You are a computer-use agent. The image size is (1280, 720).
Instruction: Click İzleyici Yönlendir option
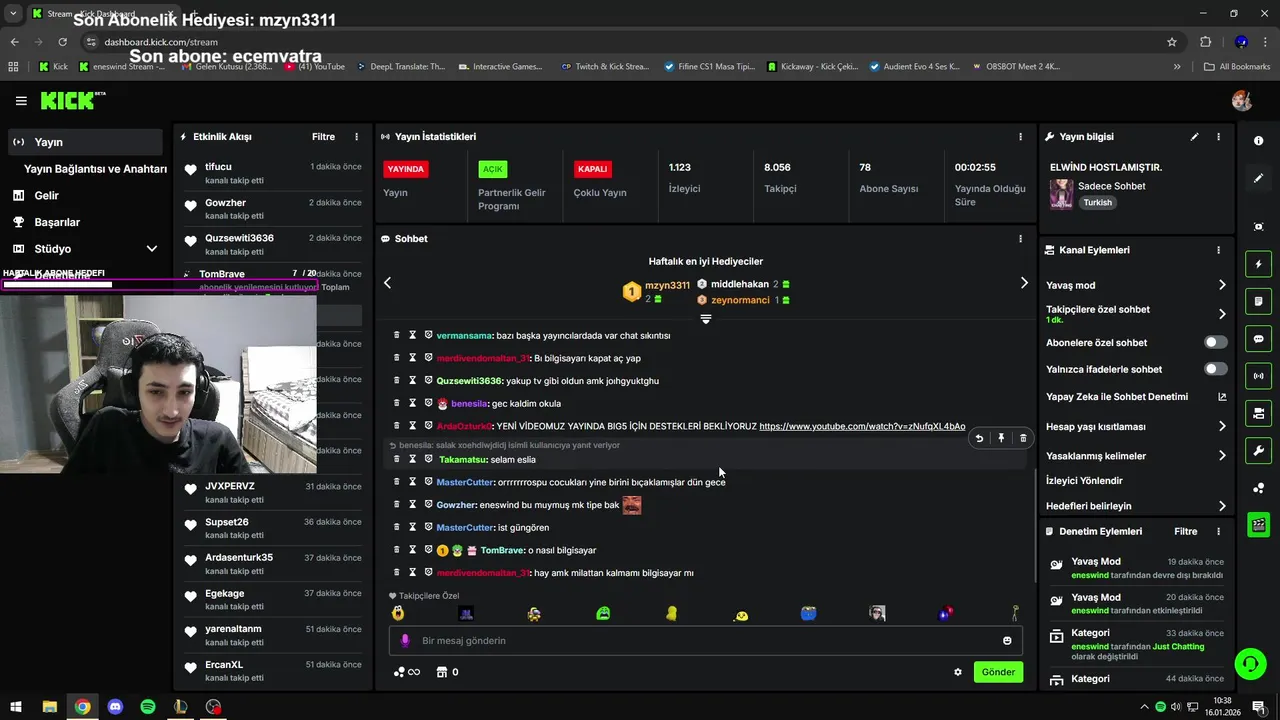1084,481
